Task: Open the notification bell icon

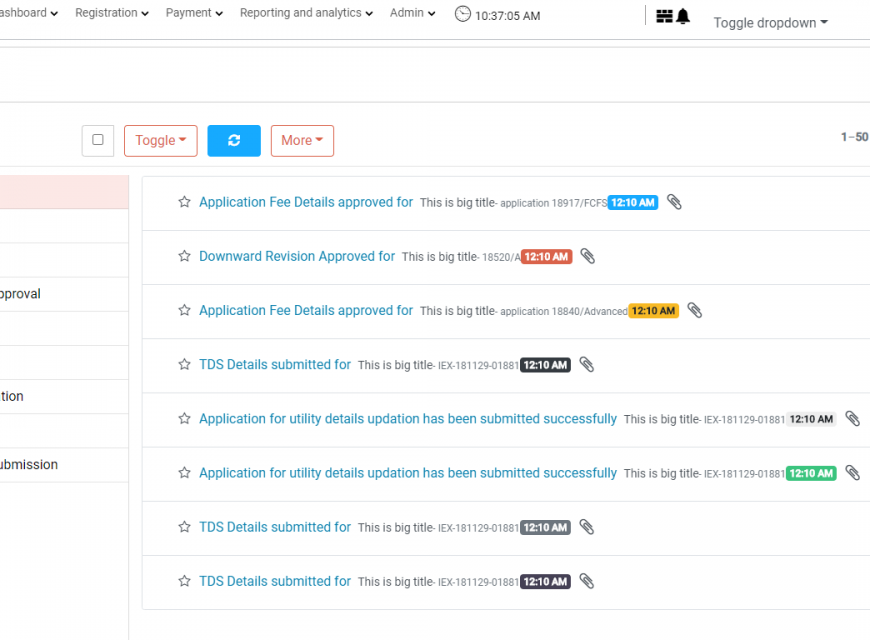Action: [x=683, y=16]
